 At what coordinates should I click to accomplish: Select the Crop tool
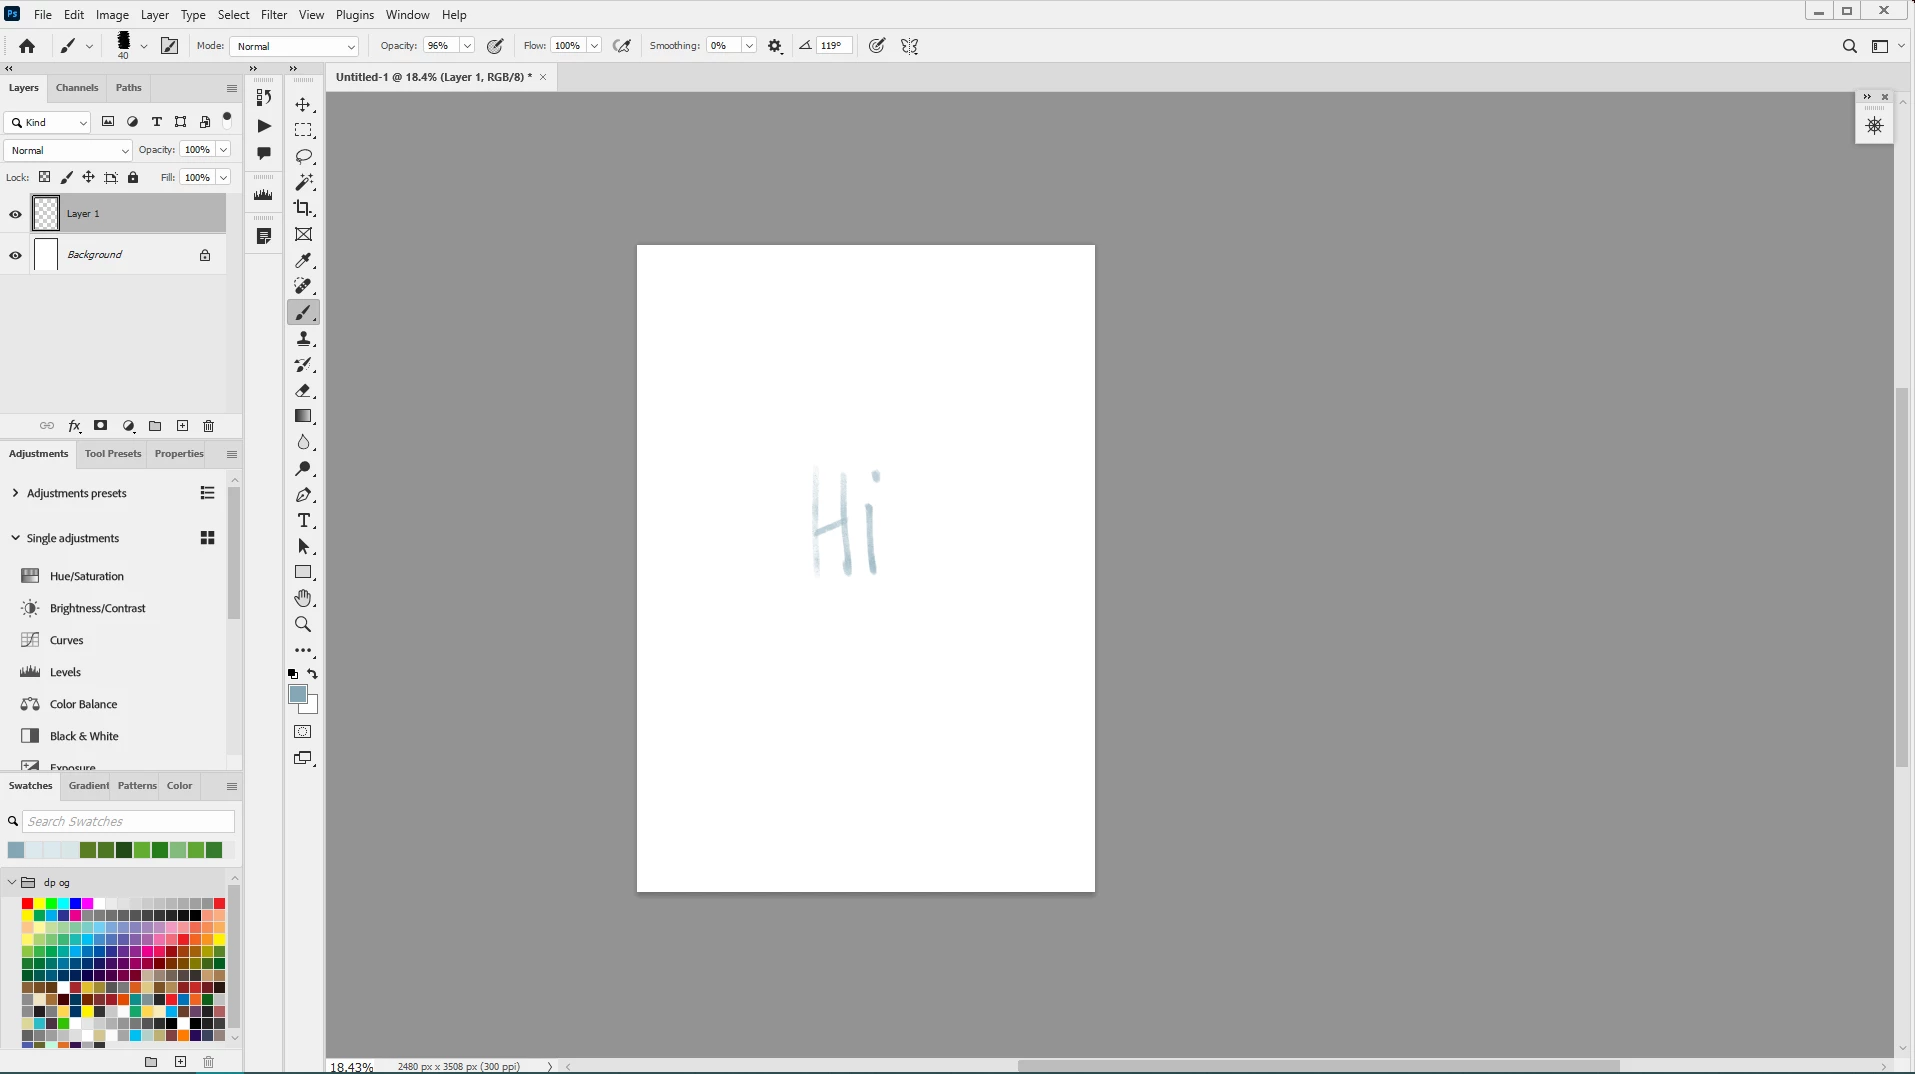coord(303,208)
